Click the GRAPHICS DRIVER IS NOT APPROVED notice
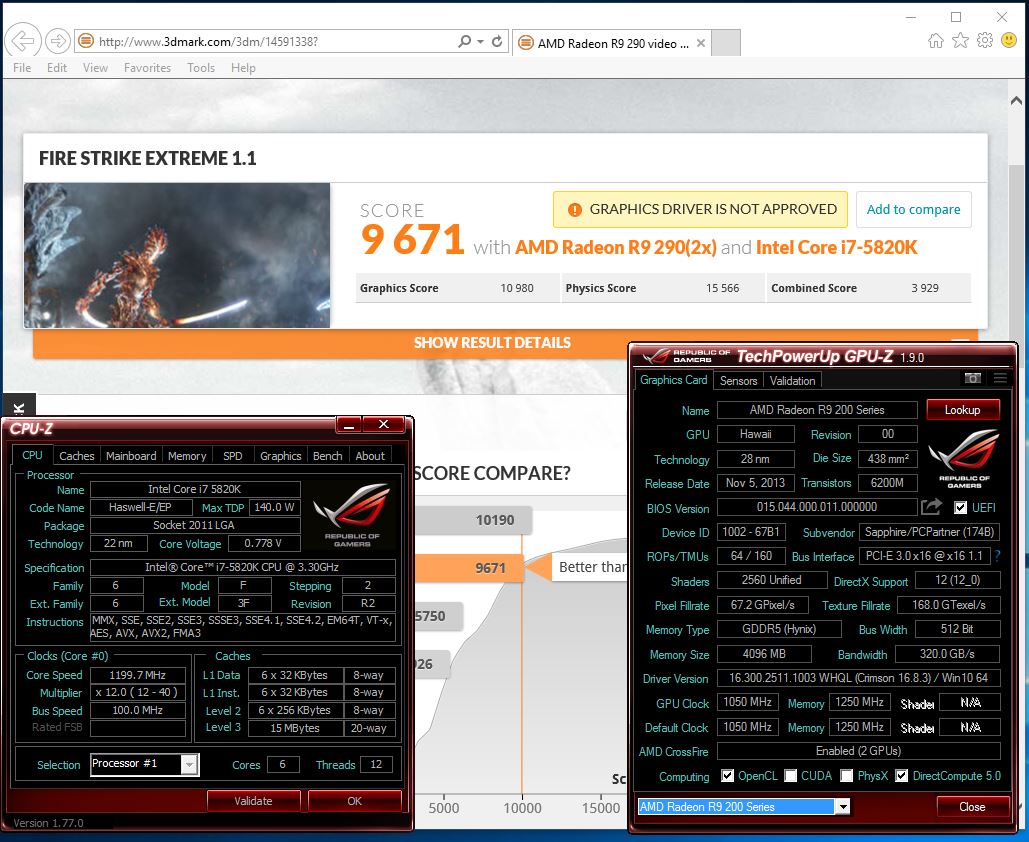This screenshot has width=1029, height=842. [700, 209]
